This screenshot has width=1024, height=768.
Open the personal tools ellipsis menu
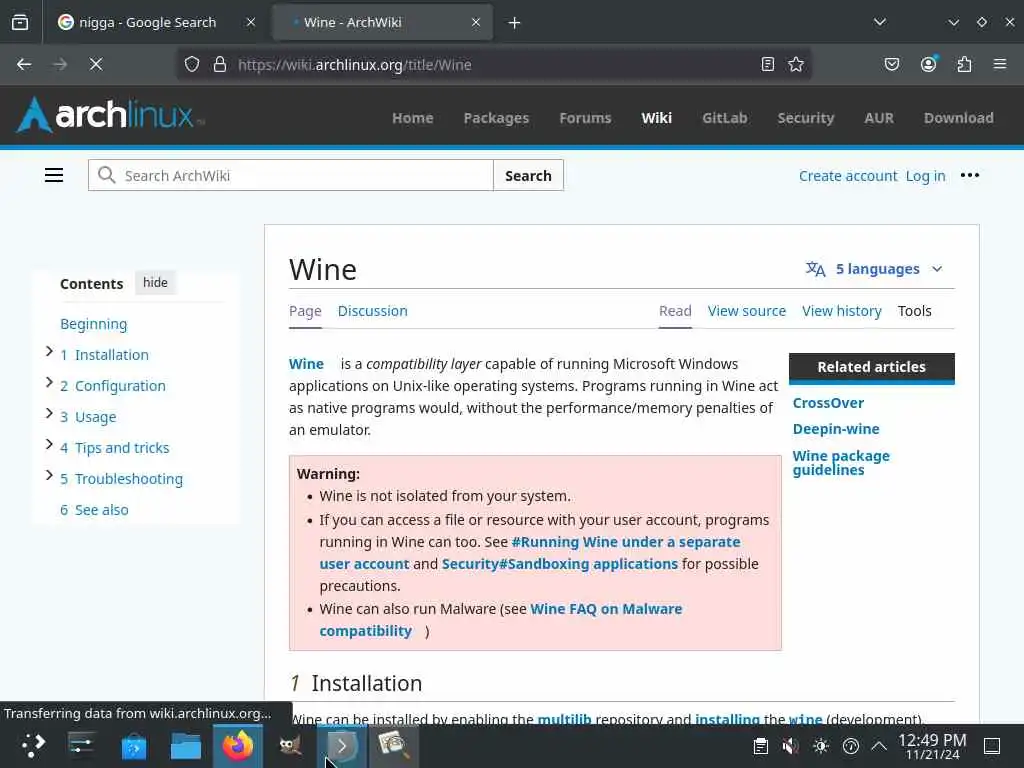pyautogui.click(x=970, y=175)
